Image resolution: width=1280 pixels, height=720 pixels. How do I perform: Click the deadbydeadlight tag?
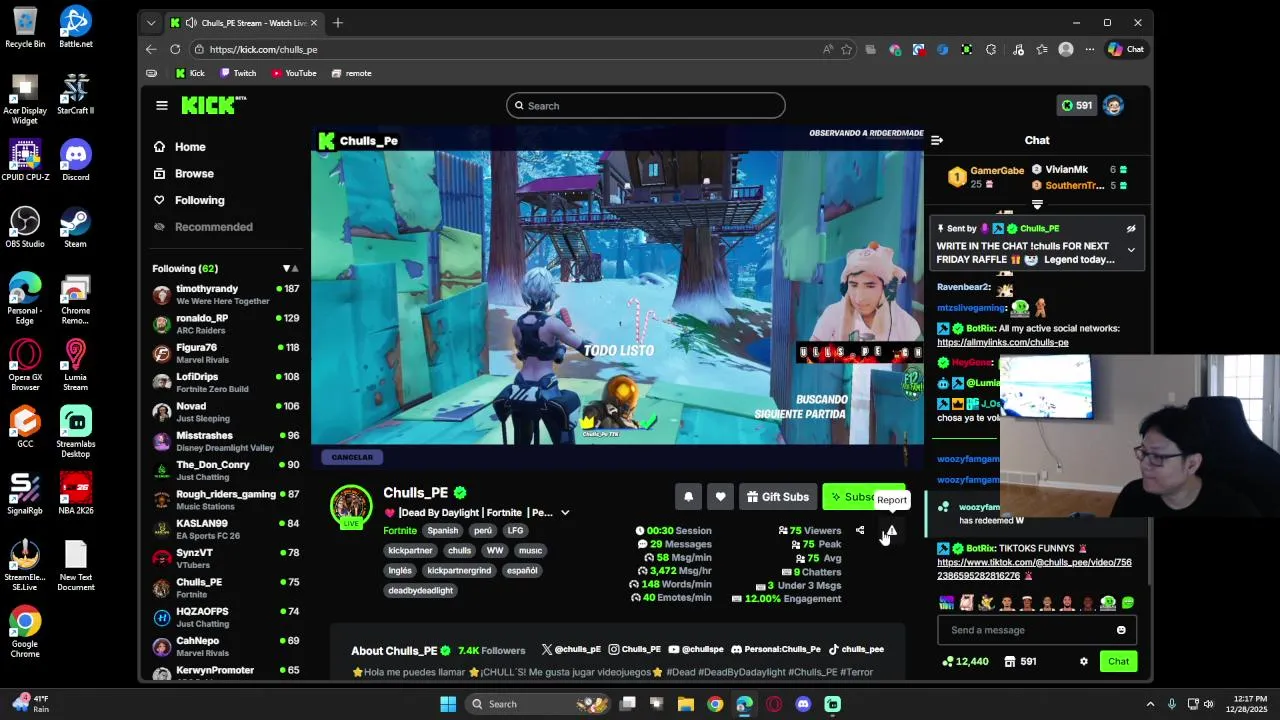point(421,591)
